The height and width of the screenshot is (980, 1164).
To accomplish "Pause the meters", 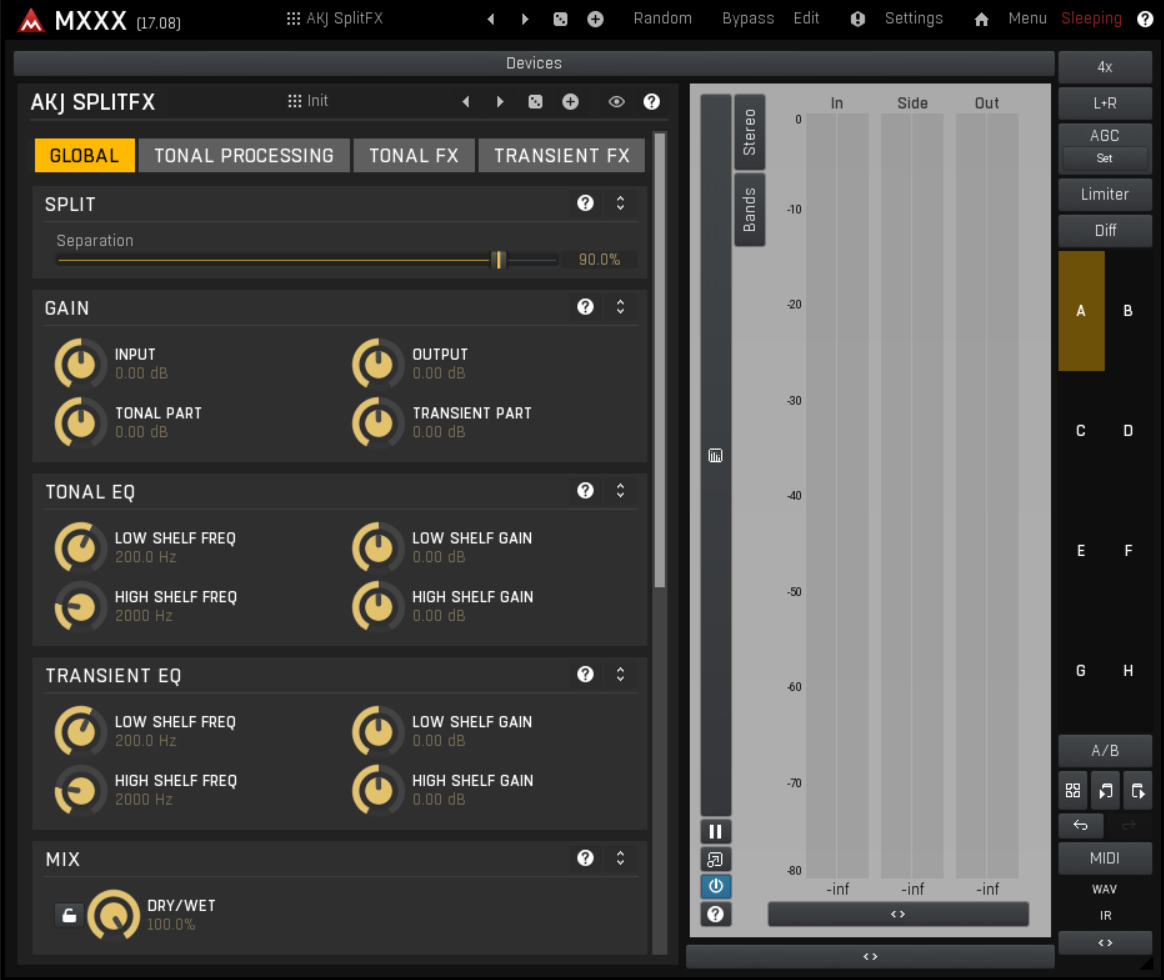I will coord(716,832).
